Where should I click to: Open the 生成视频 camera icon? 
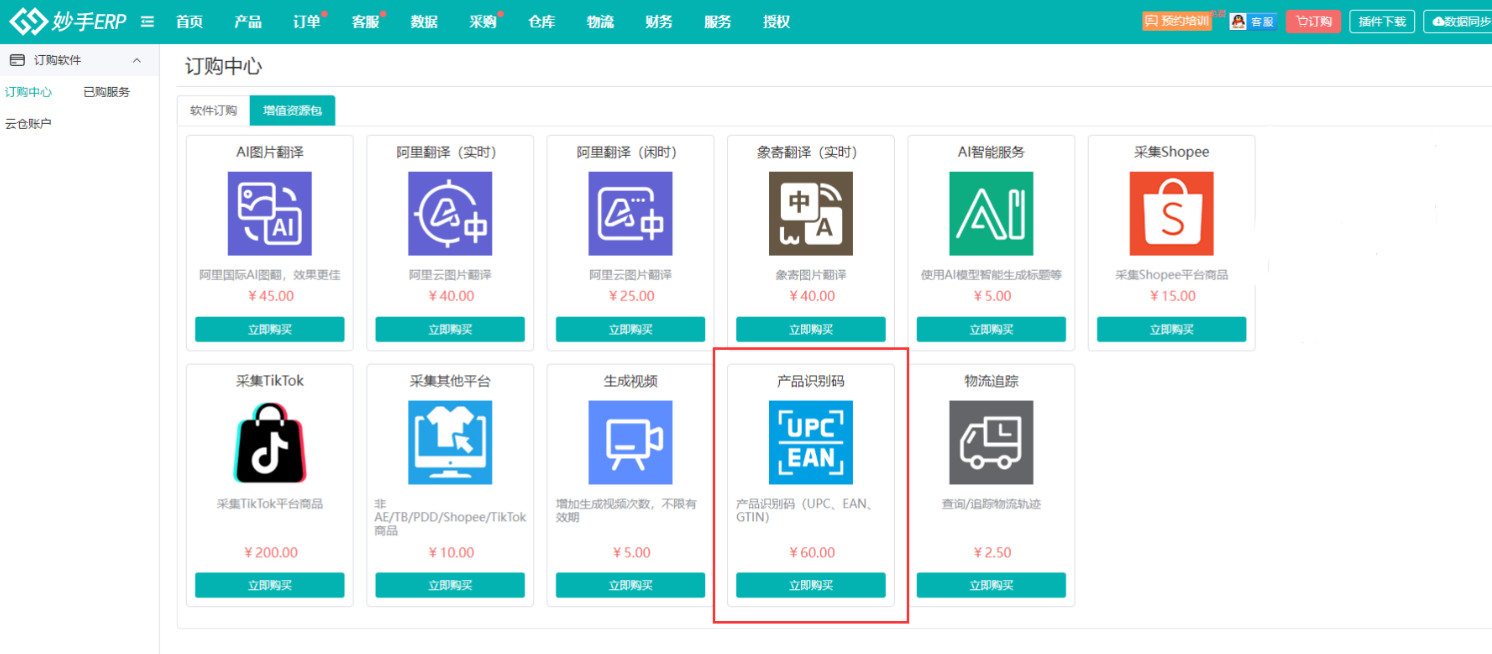(x=631, y=442)
